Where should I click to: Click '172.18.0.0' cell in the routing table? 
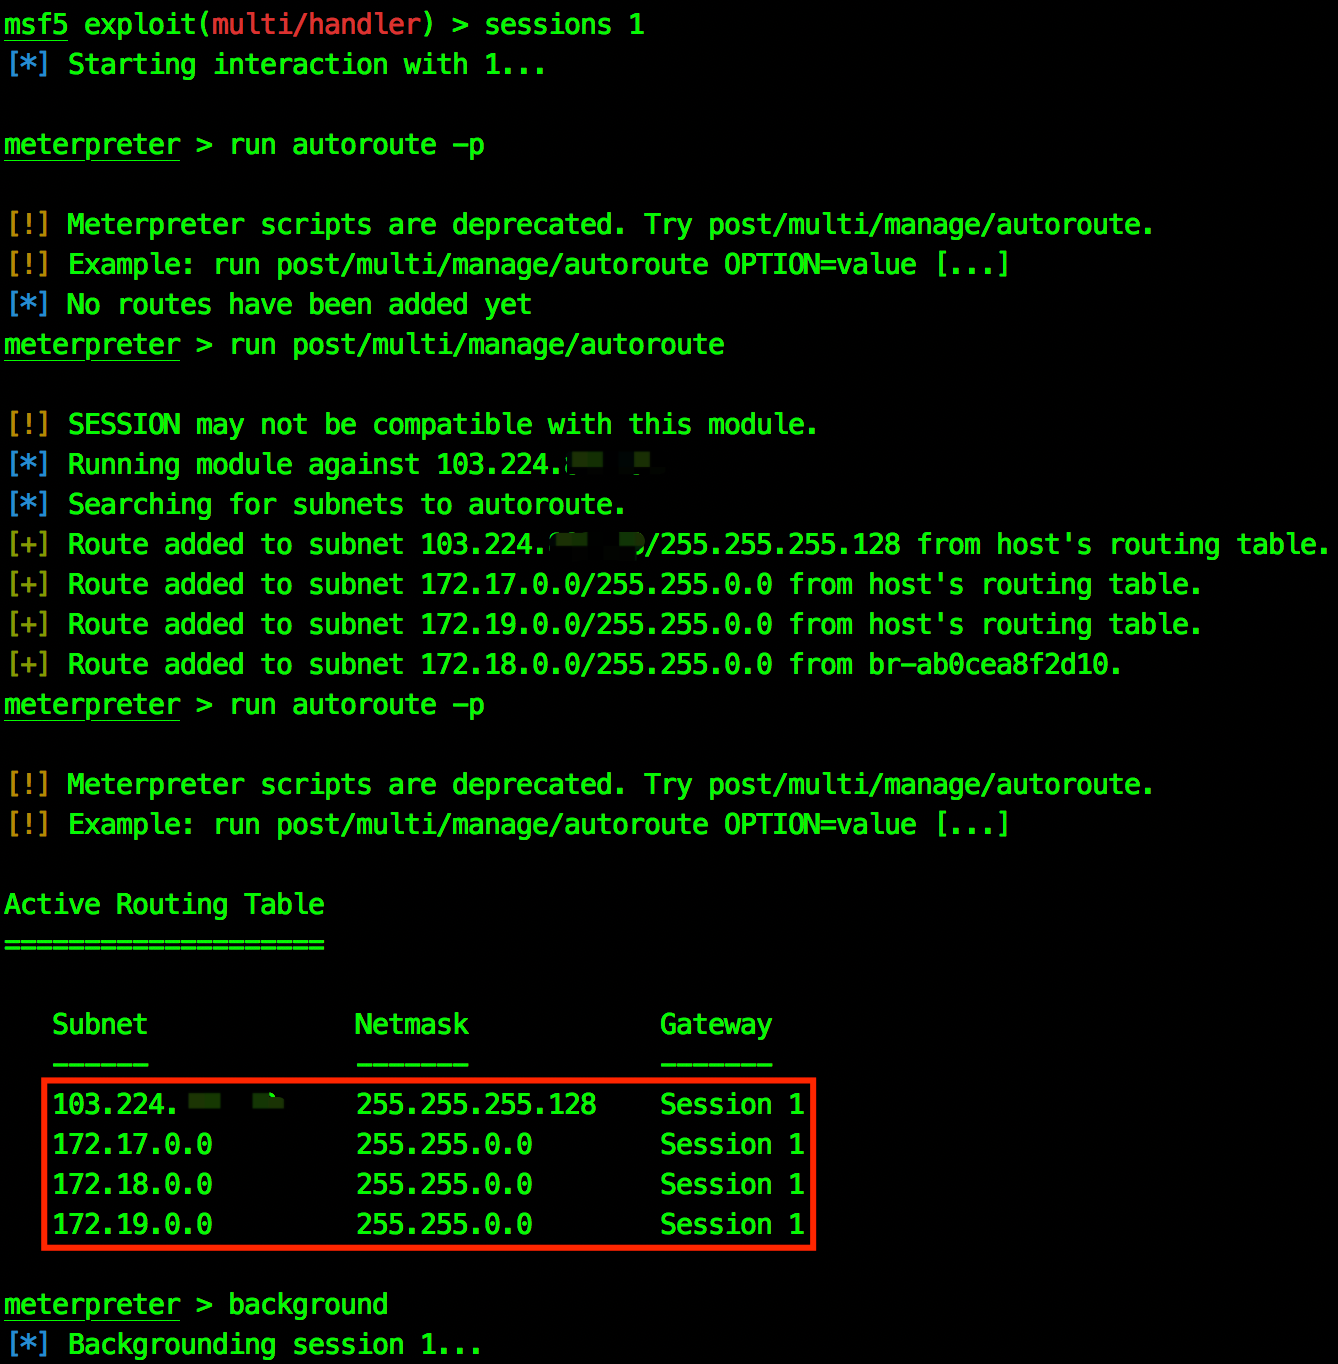(132, 1184)
